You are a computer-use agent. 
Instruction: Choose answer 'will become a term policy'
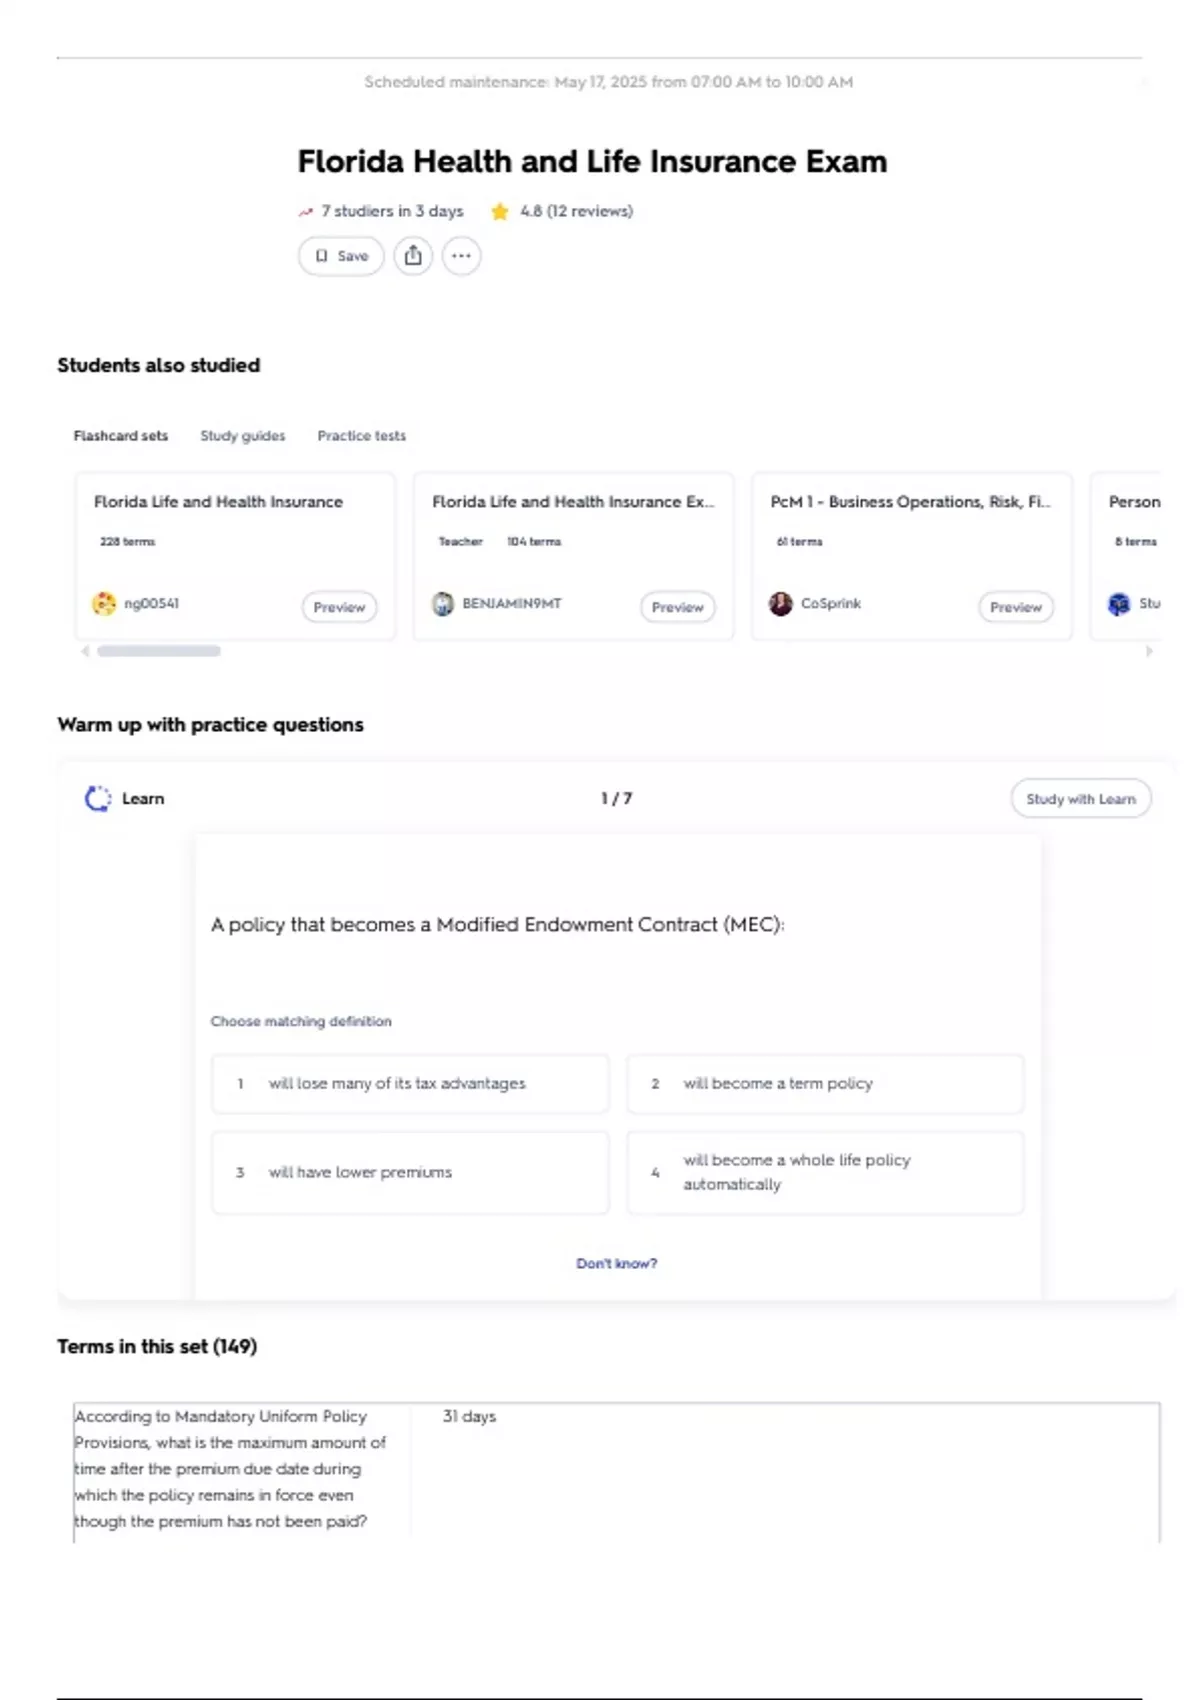pos(825,1084)
